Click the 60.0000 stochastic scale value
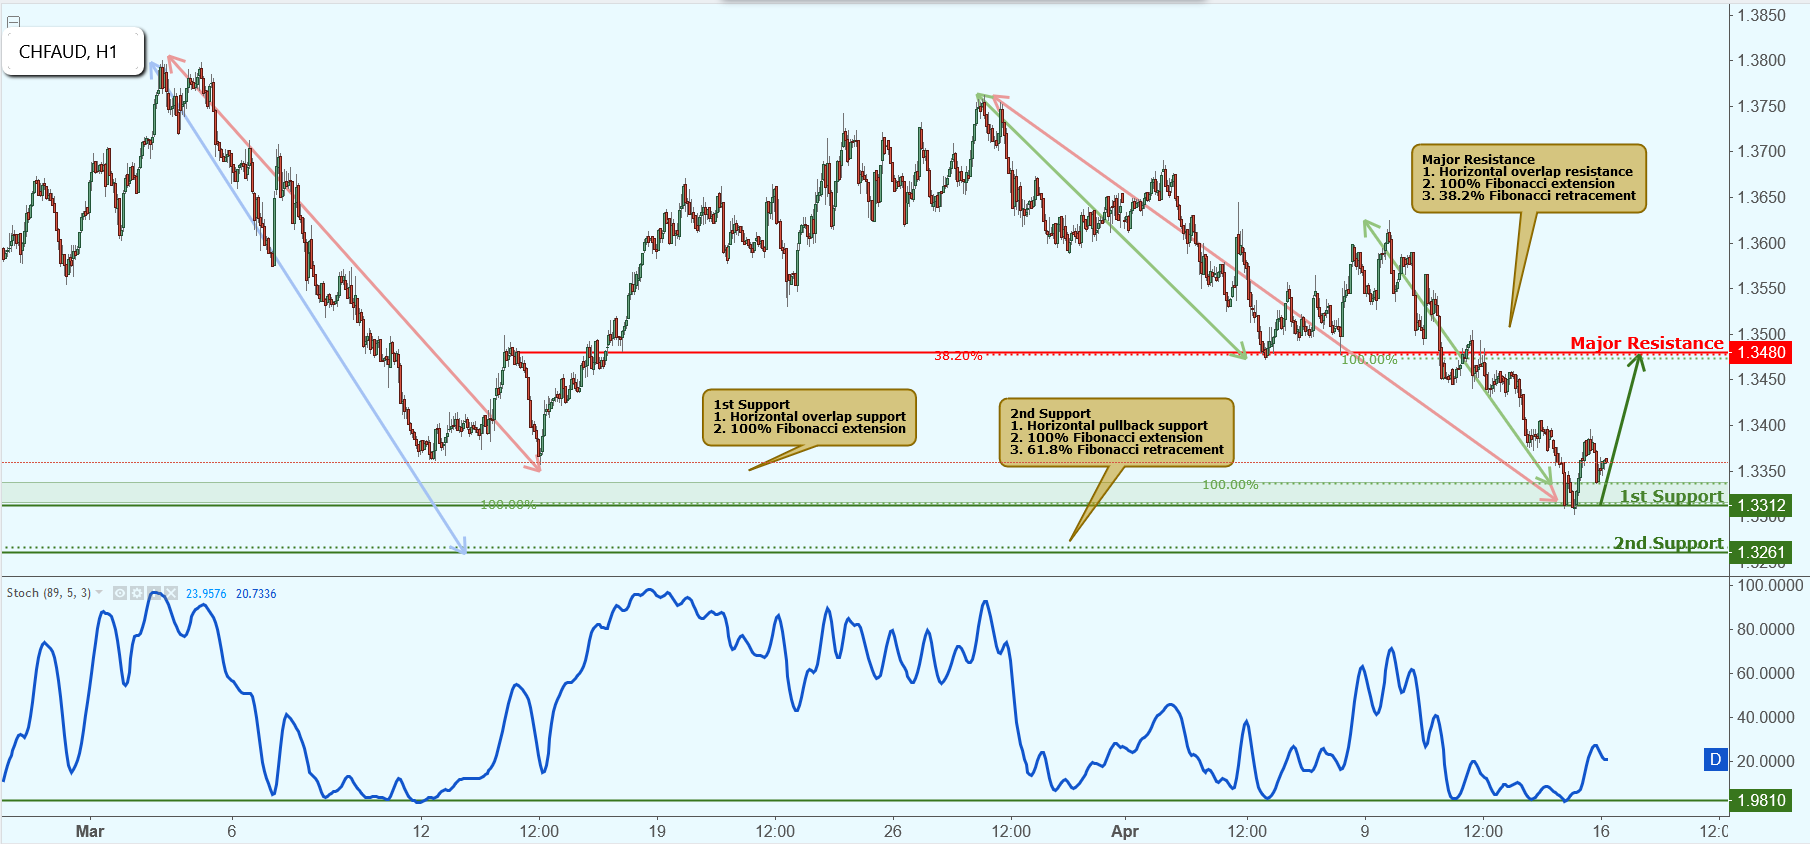The image size is (1810, 844). (1766, 673)
